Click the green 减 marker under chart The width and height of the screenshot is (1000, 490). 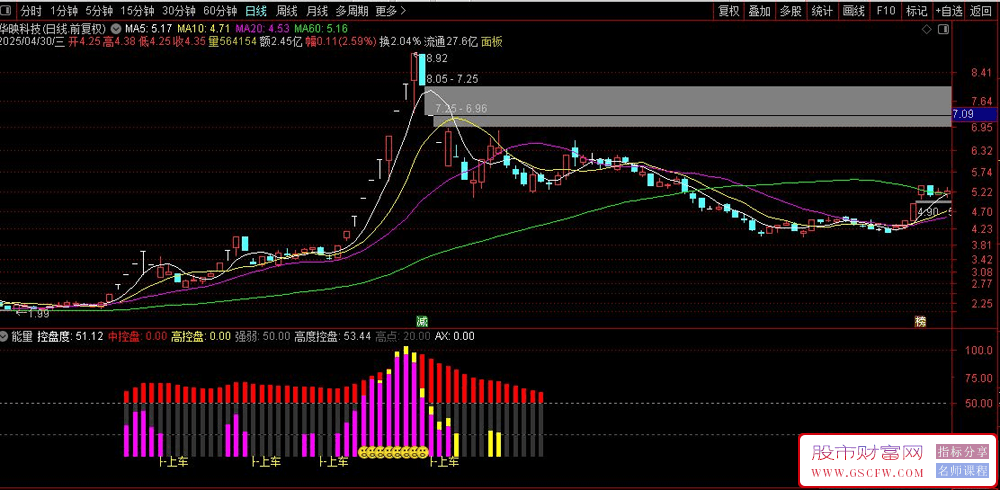pyautogui.click(x=421, y=320)
